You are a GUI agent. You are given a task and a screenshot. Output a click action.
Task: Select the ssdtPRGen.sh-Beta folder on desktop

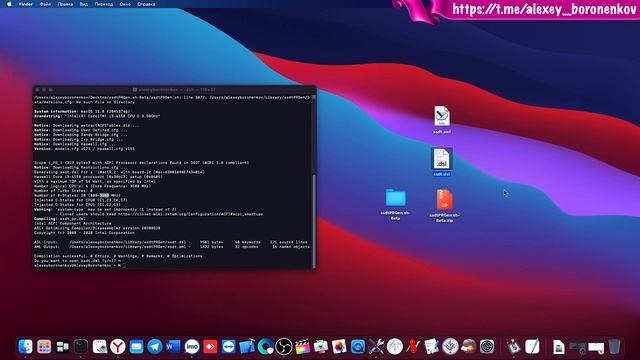(396, 204)
